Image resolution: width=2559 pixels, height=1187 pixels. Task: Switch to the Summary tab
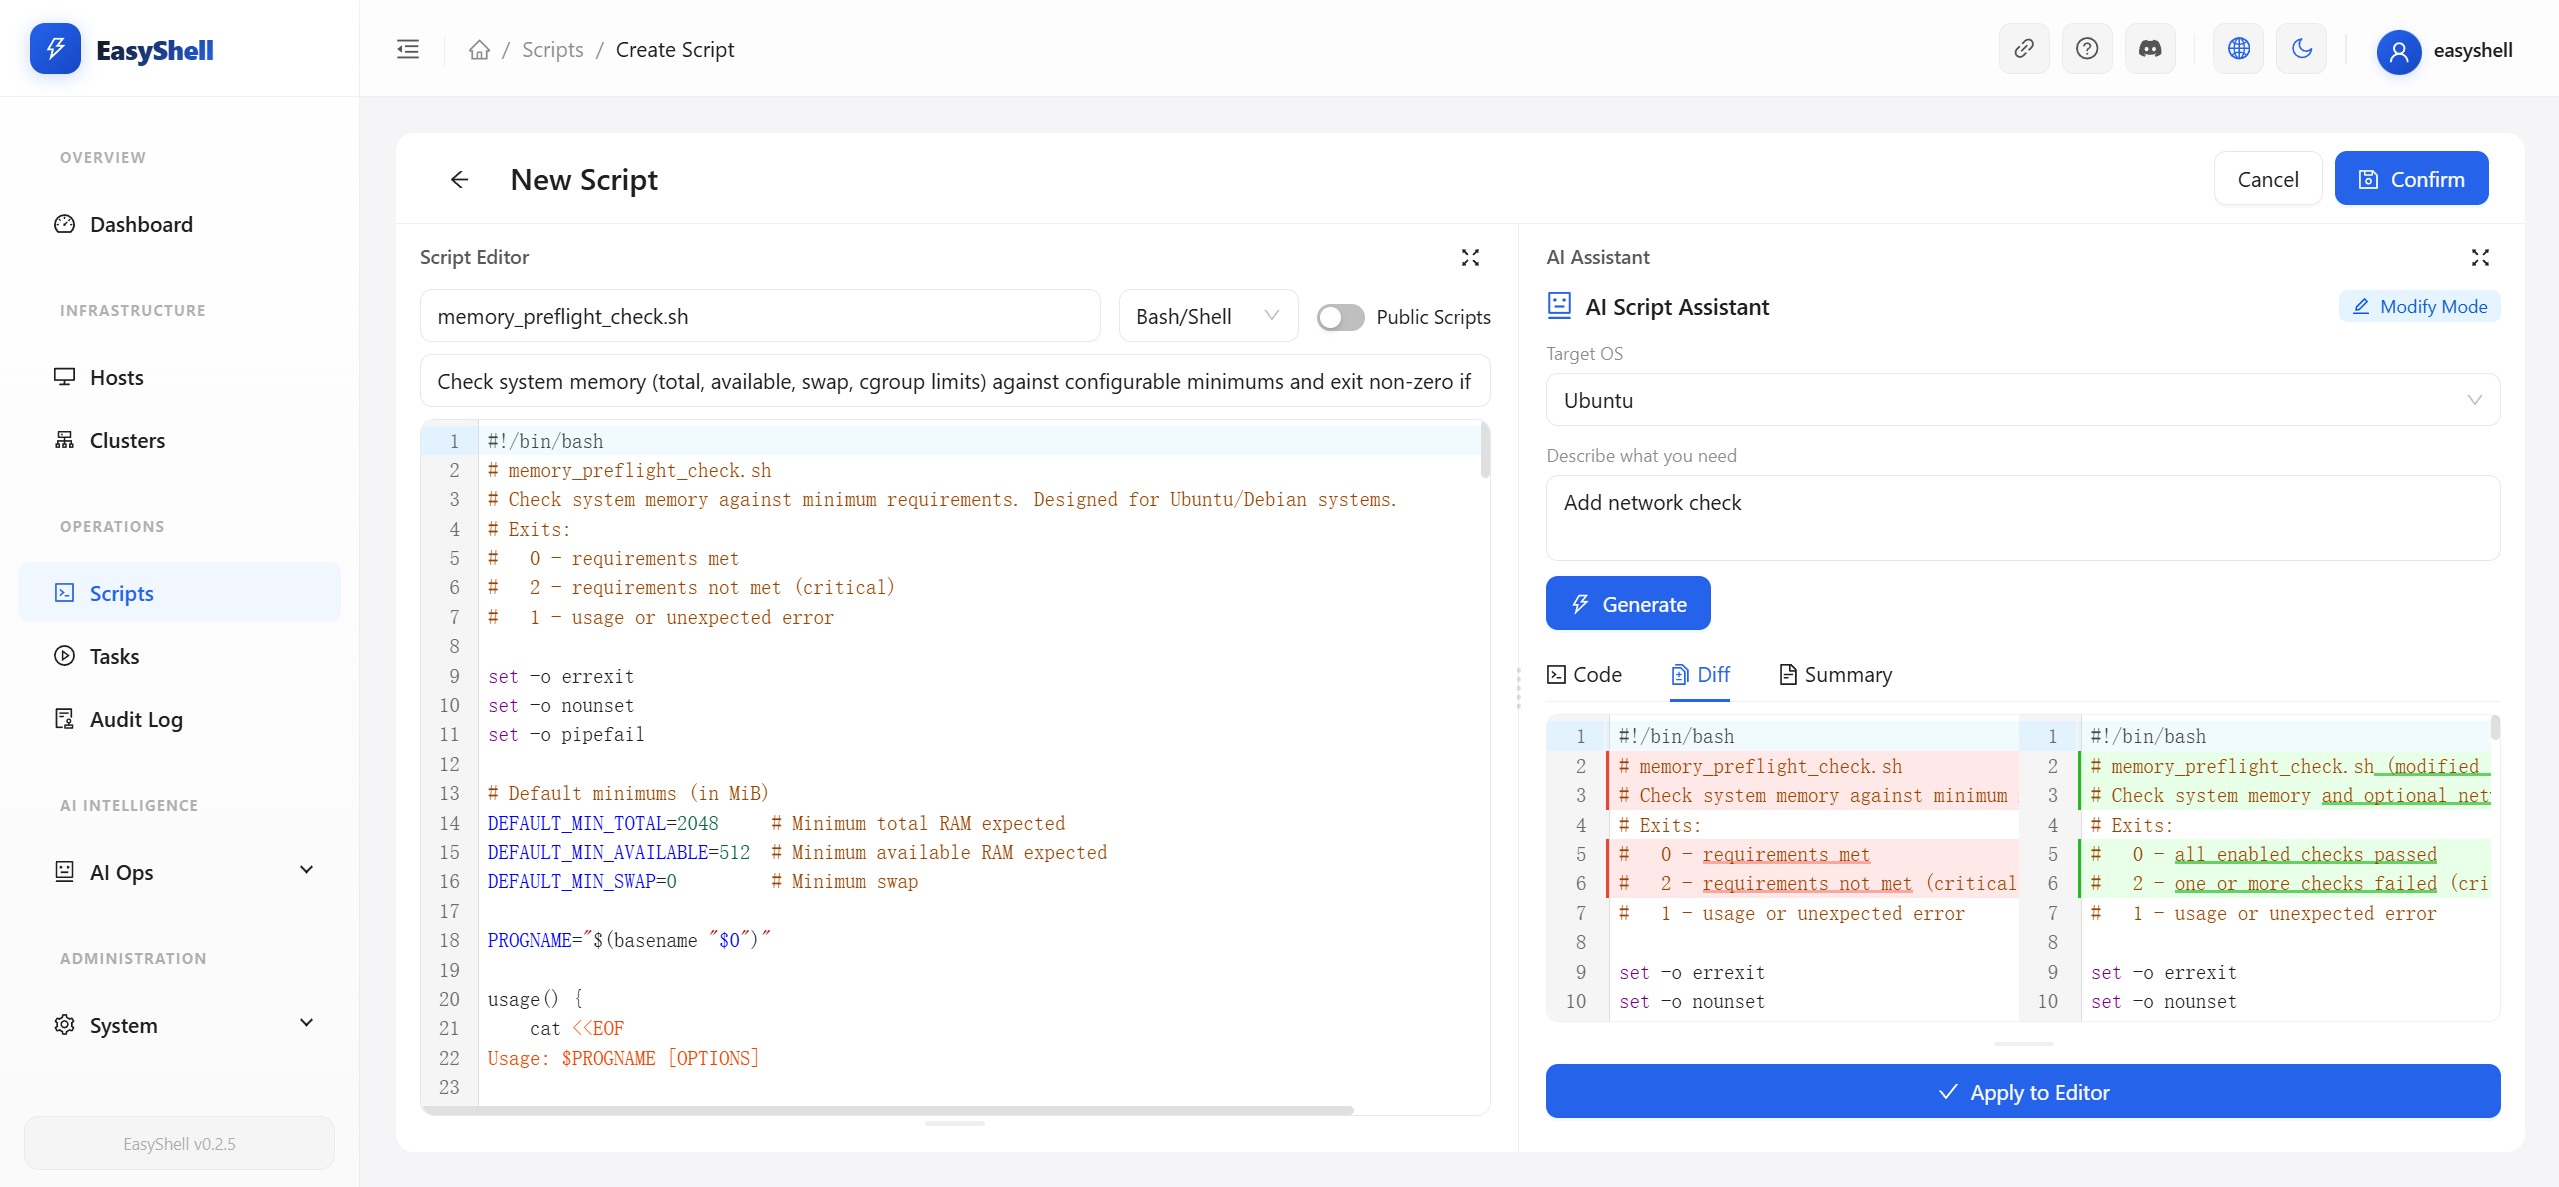(1834, 674)
